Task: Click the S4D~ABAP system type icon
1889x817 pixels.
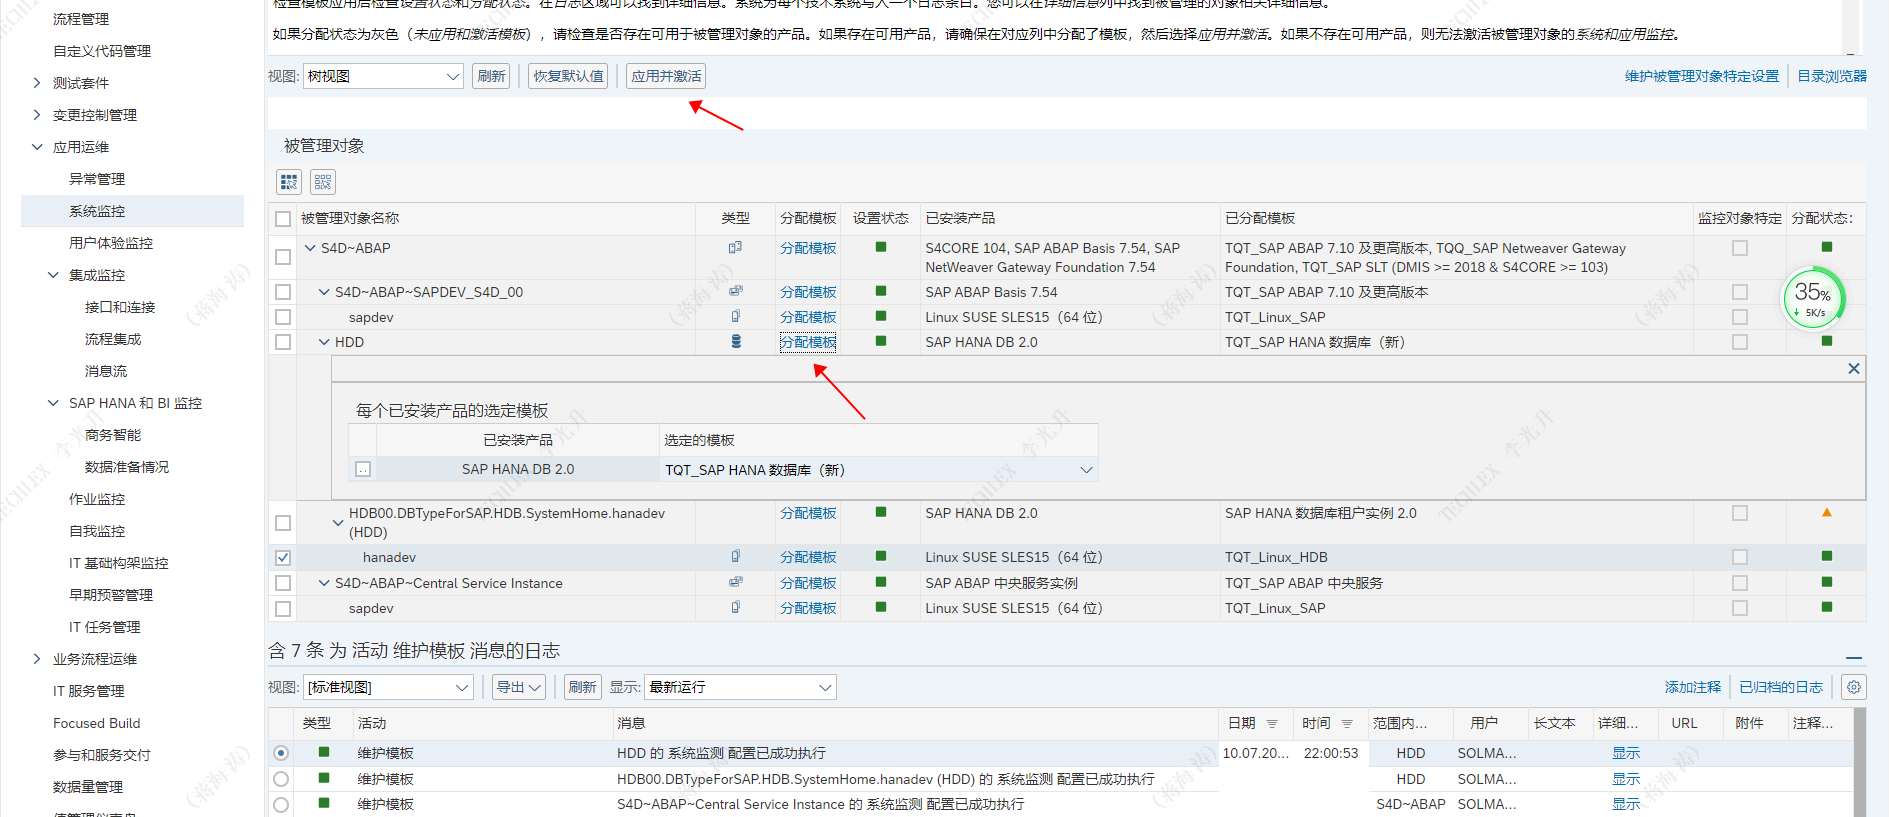Action: [x=735, y=248]
